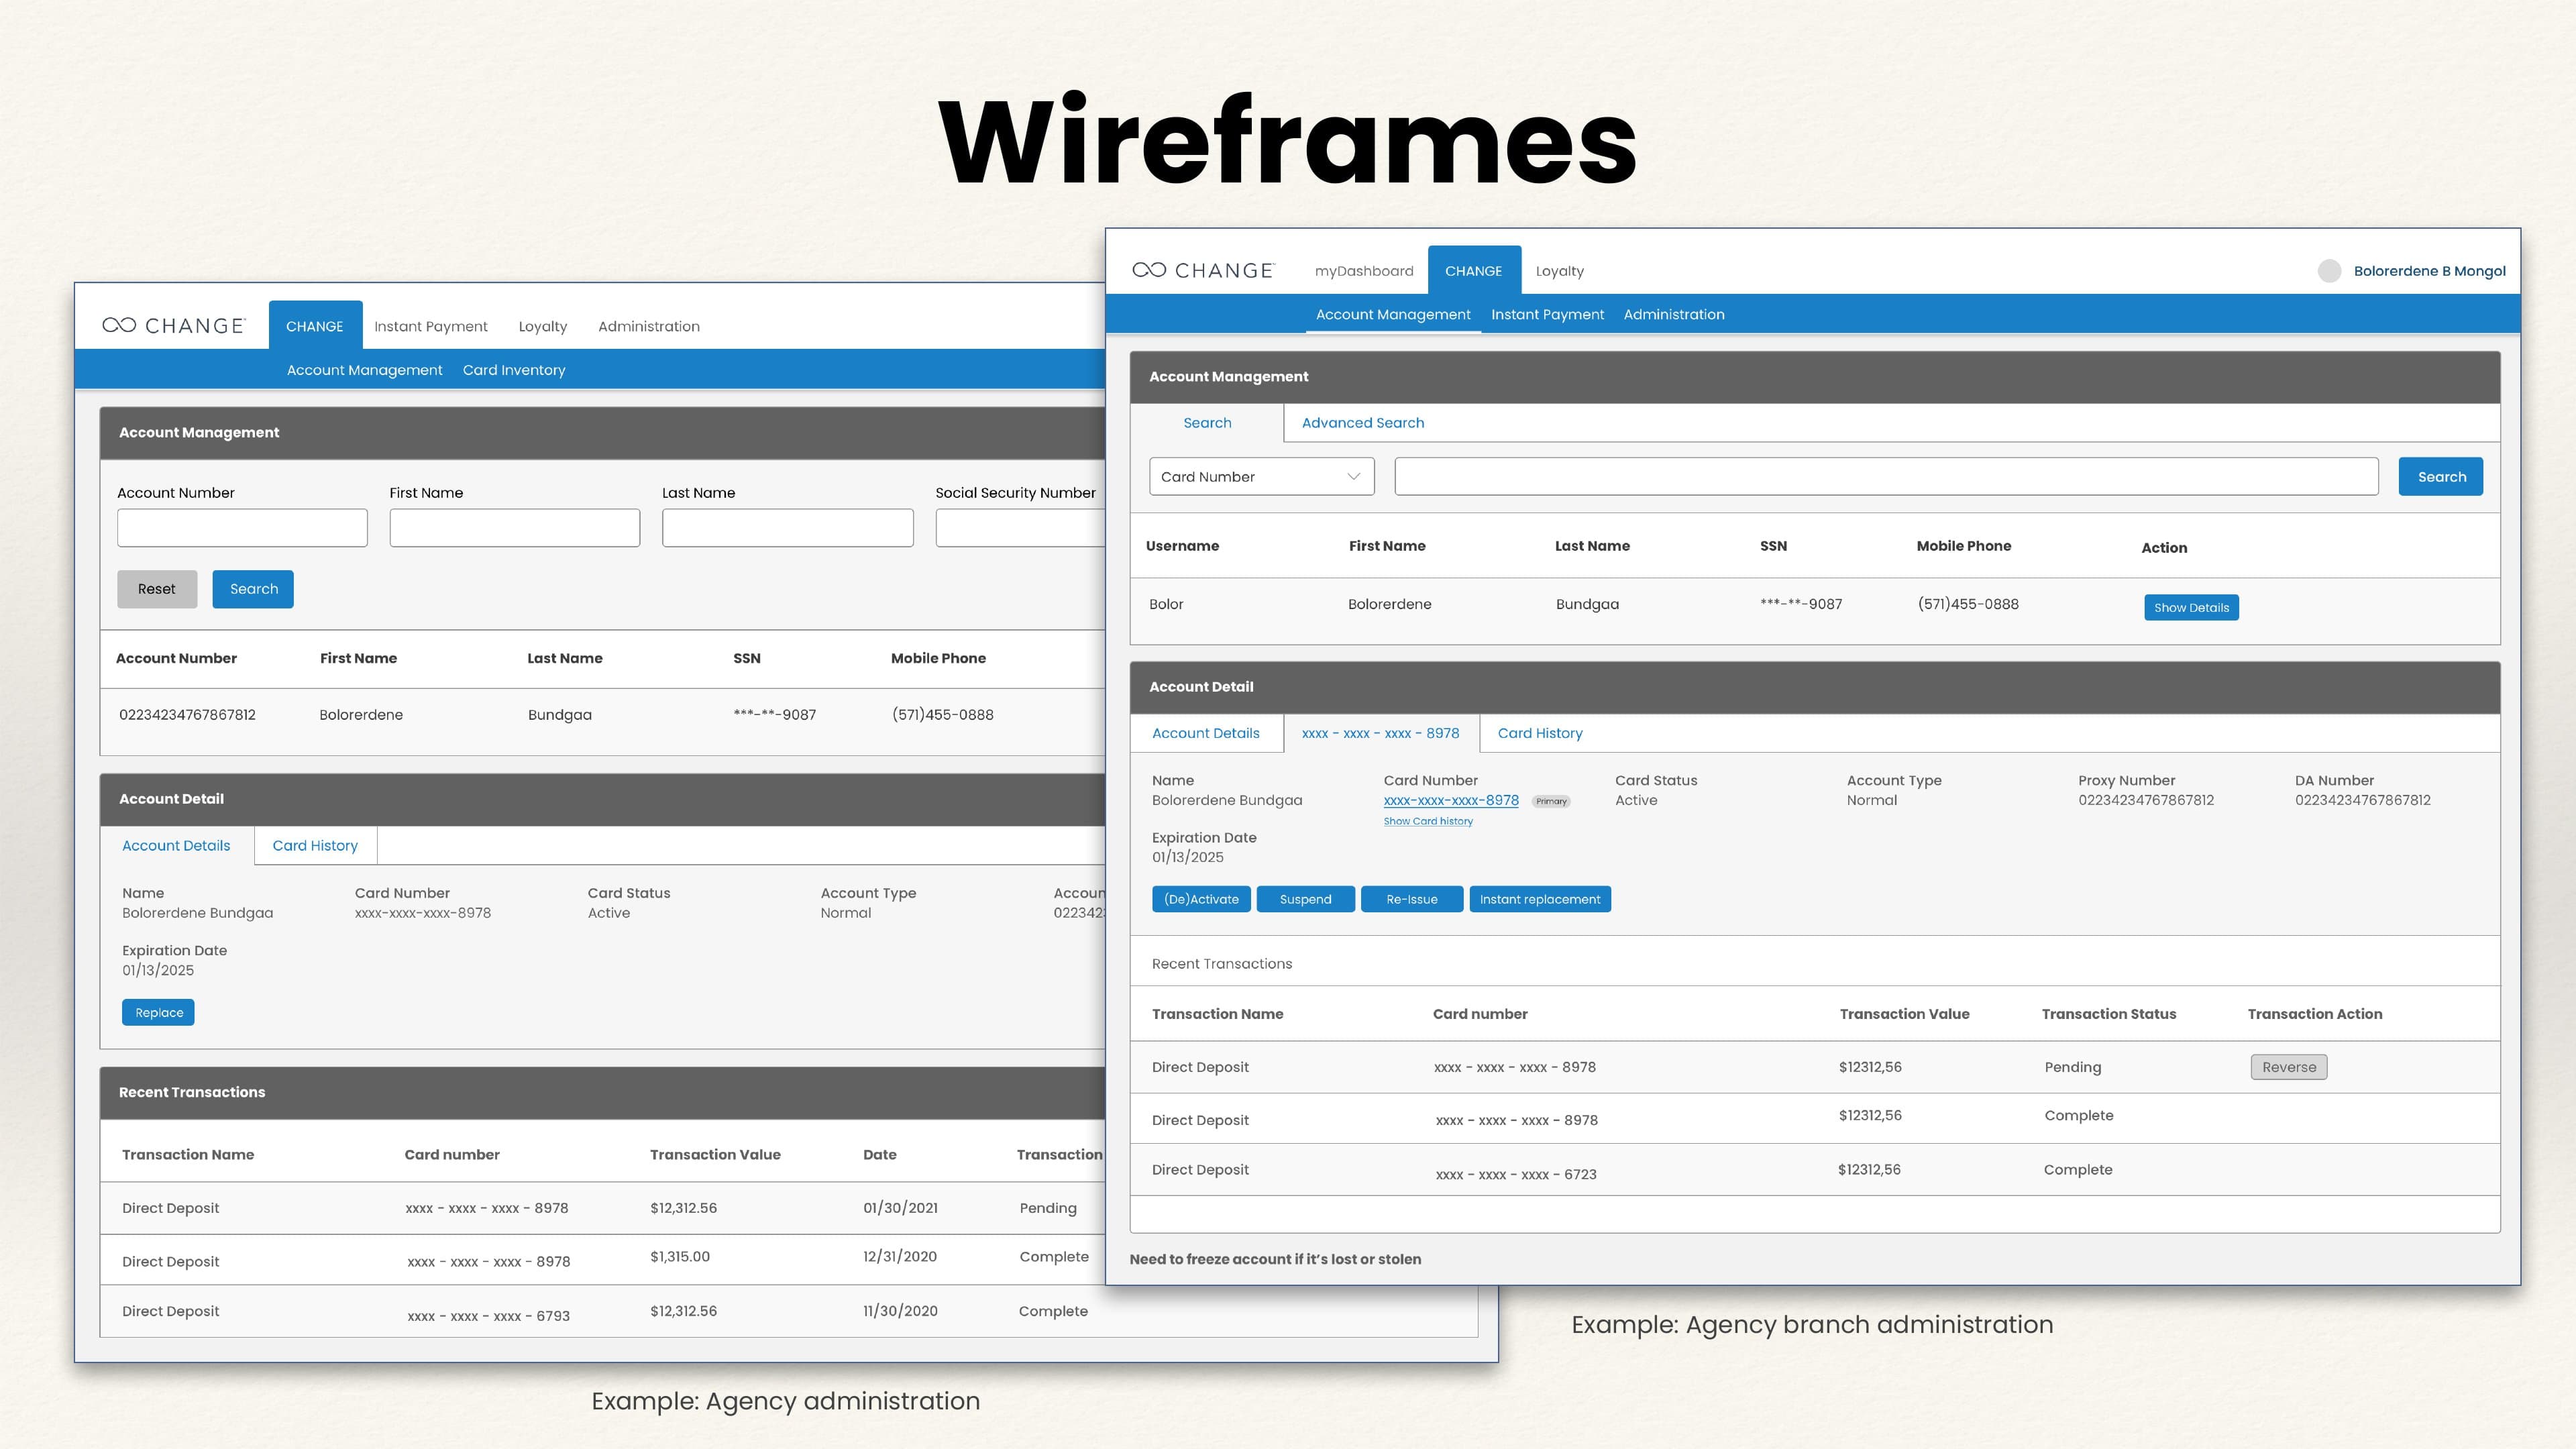Open Account Management in the branch wireframe subnav
2576x1449 pixels.
click(x=1393, y=314)
